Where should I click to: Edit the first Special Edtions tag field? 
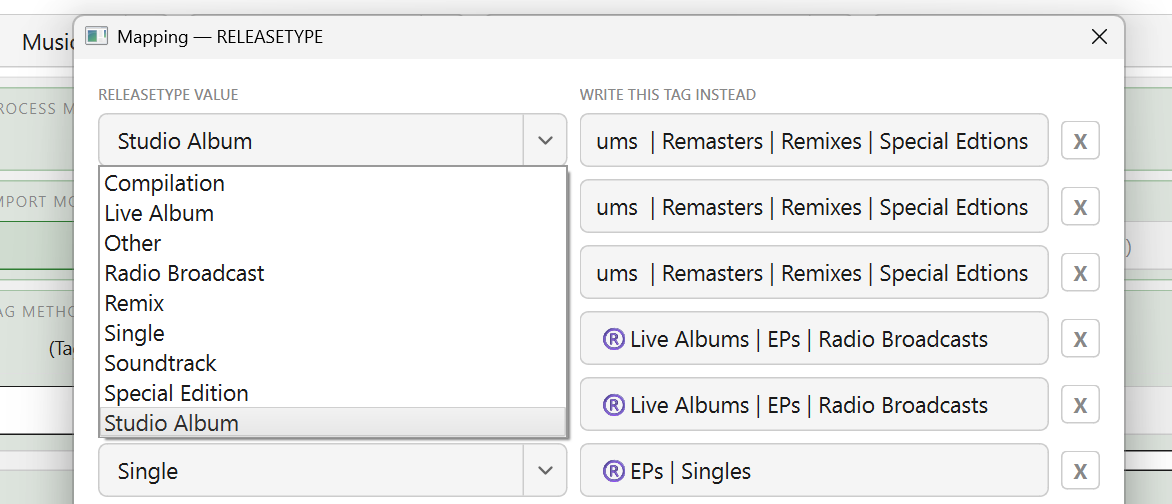tap(812, 141)
